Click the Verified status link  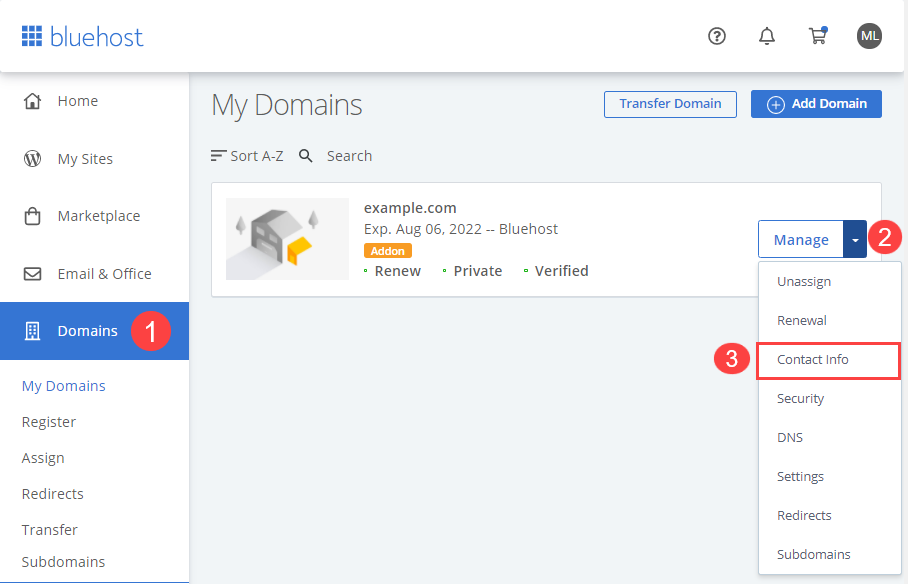[561, 271]
